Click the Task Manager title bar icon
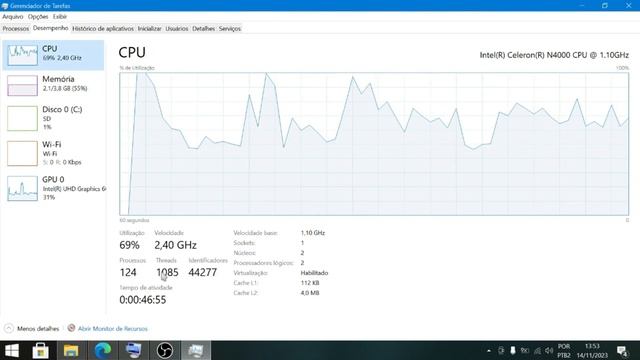This screenshot has width=640, height=360. coord(5,6)
